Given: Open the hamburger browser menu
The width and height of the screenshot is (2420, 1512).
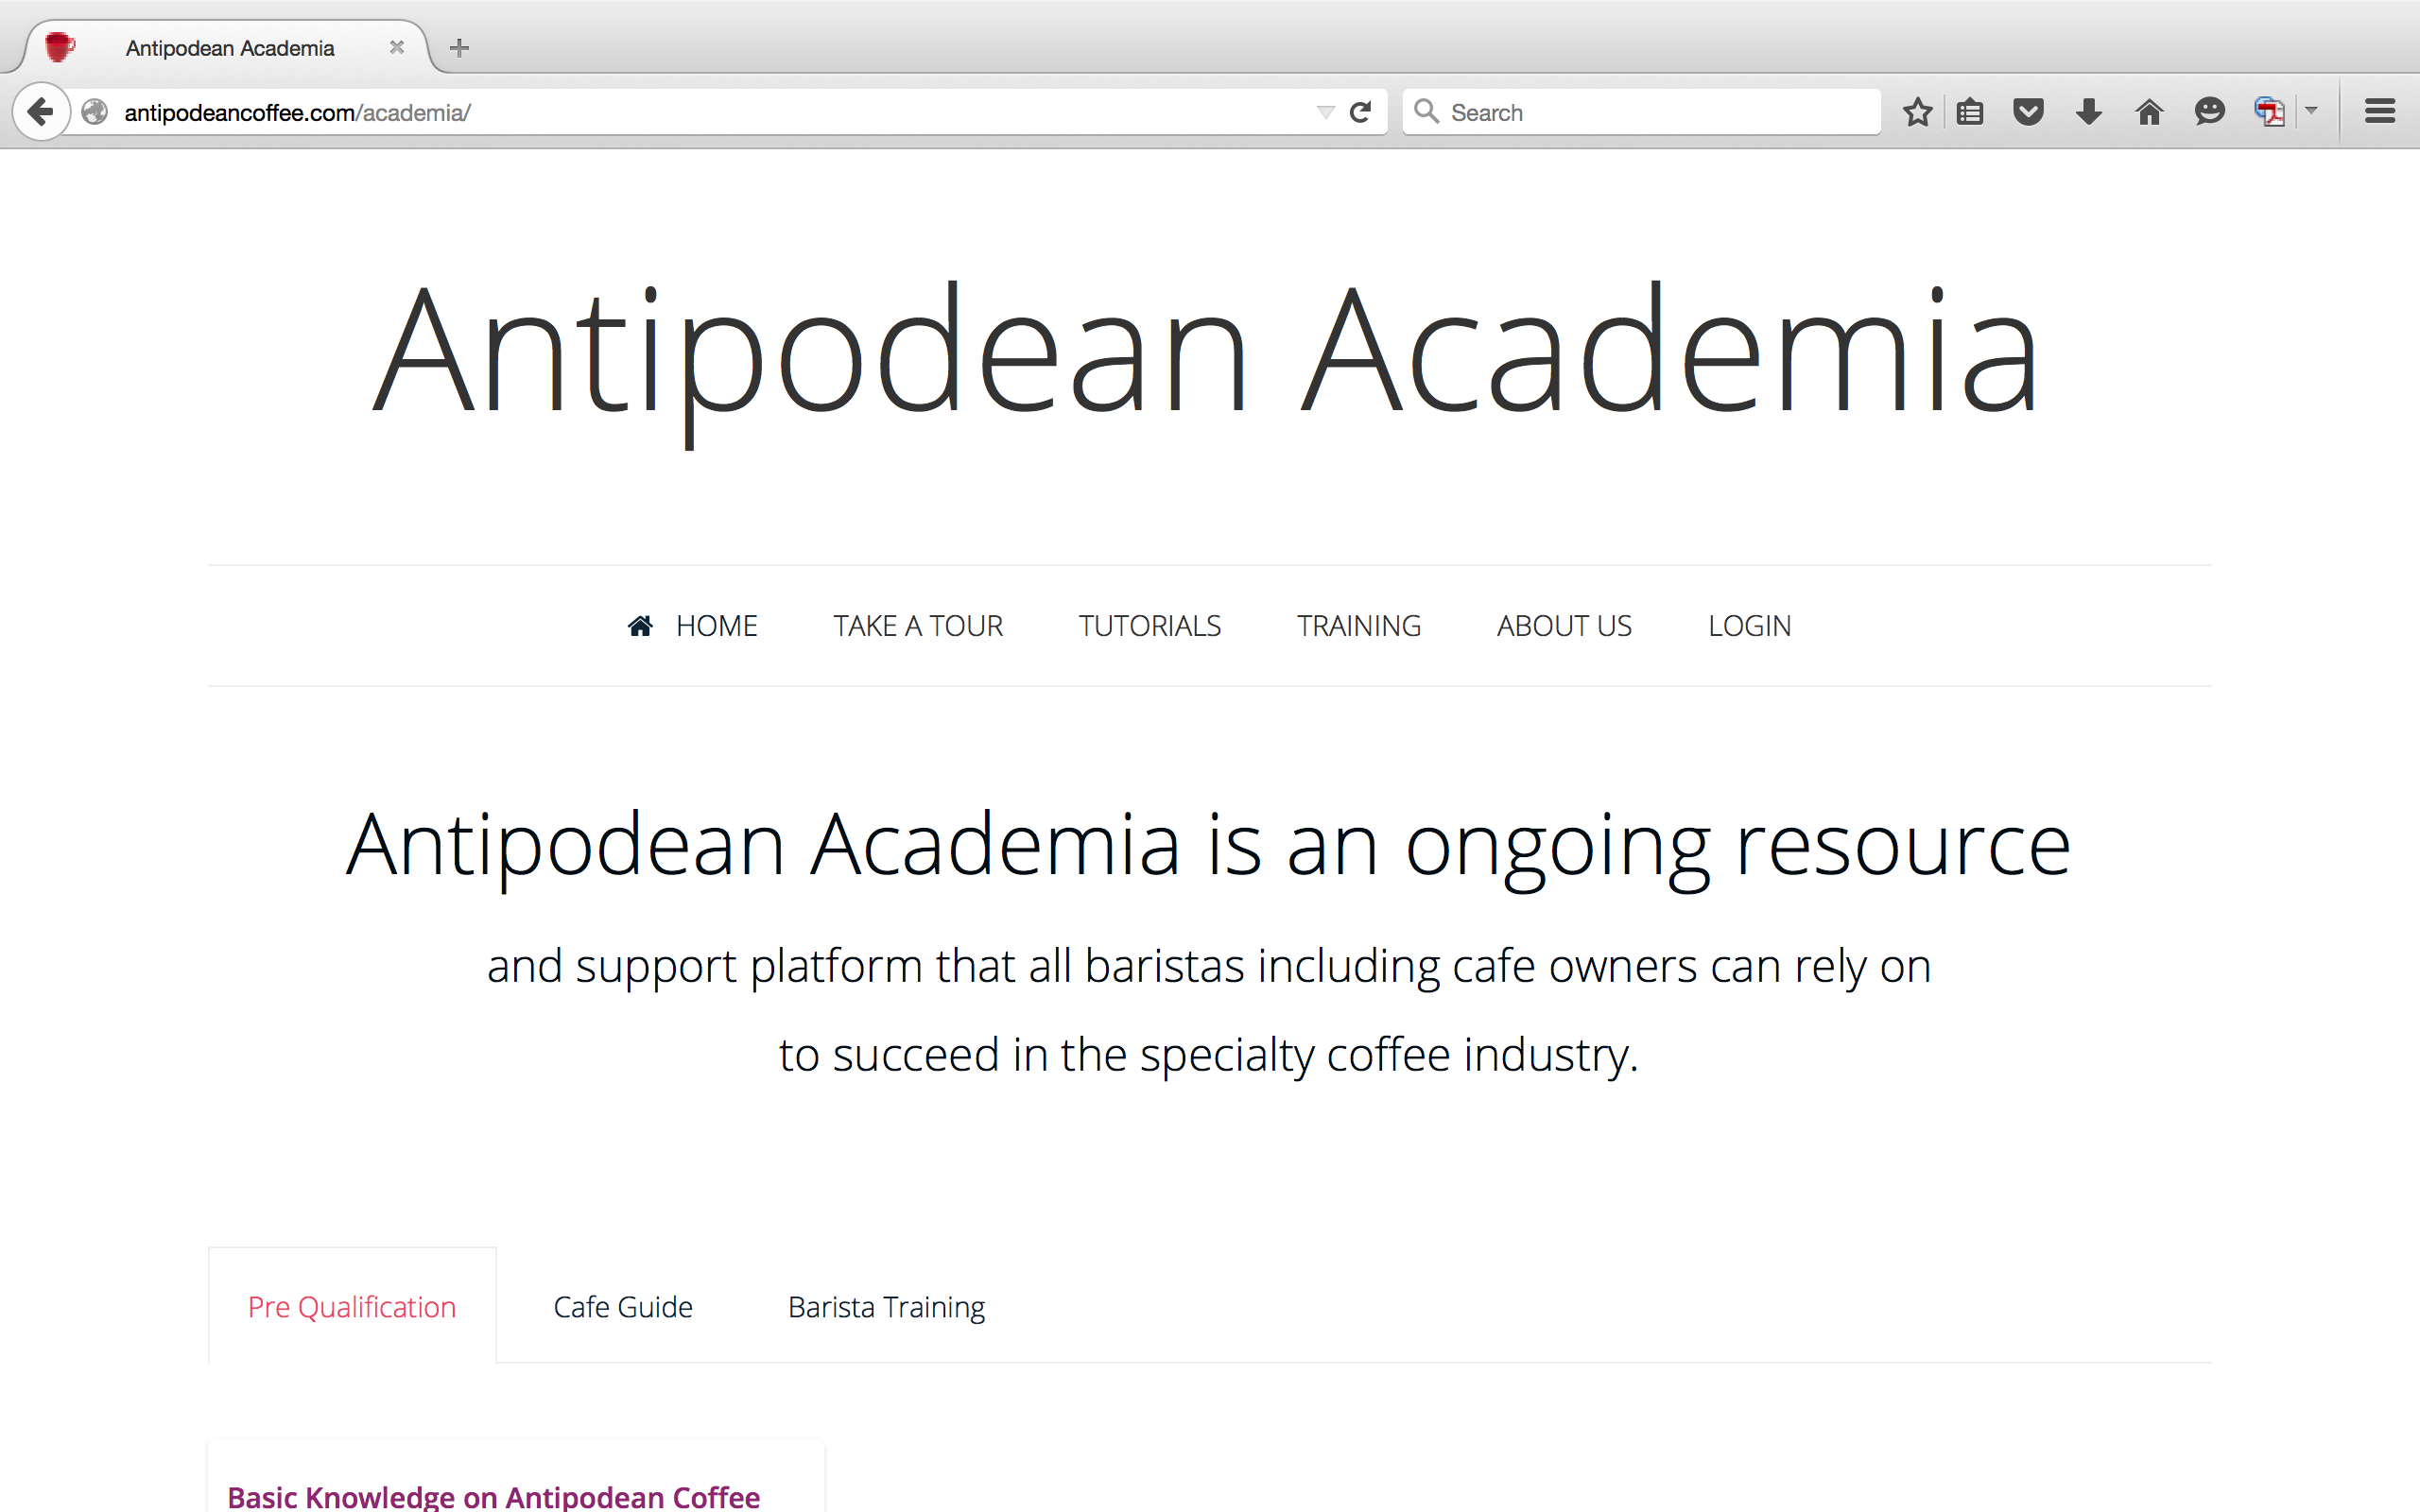Looking at the screenshot, I should 2379,112.
